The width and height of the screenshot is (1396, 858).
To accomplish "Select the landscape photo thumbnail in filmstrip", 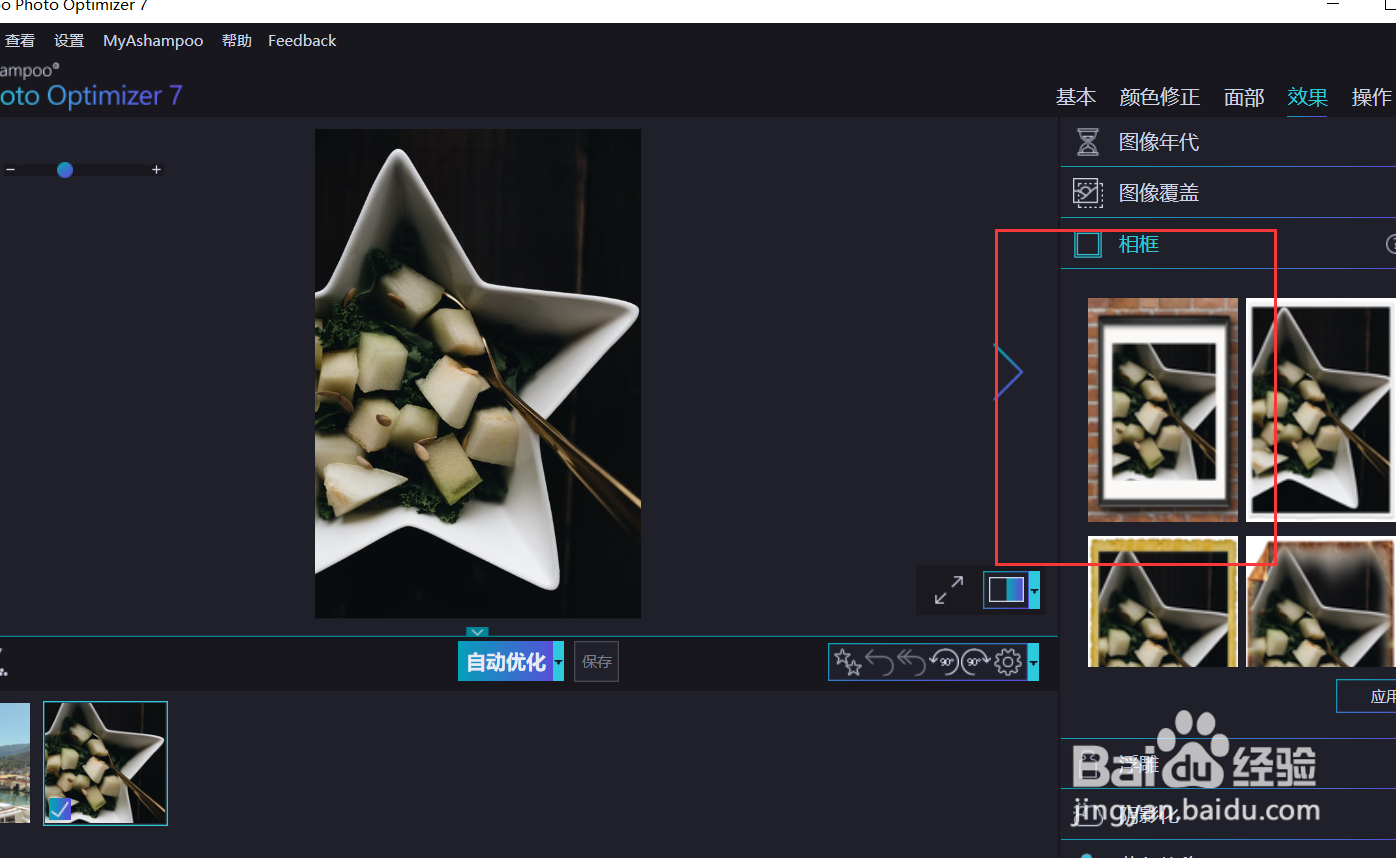I will (14, 763).
